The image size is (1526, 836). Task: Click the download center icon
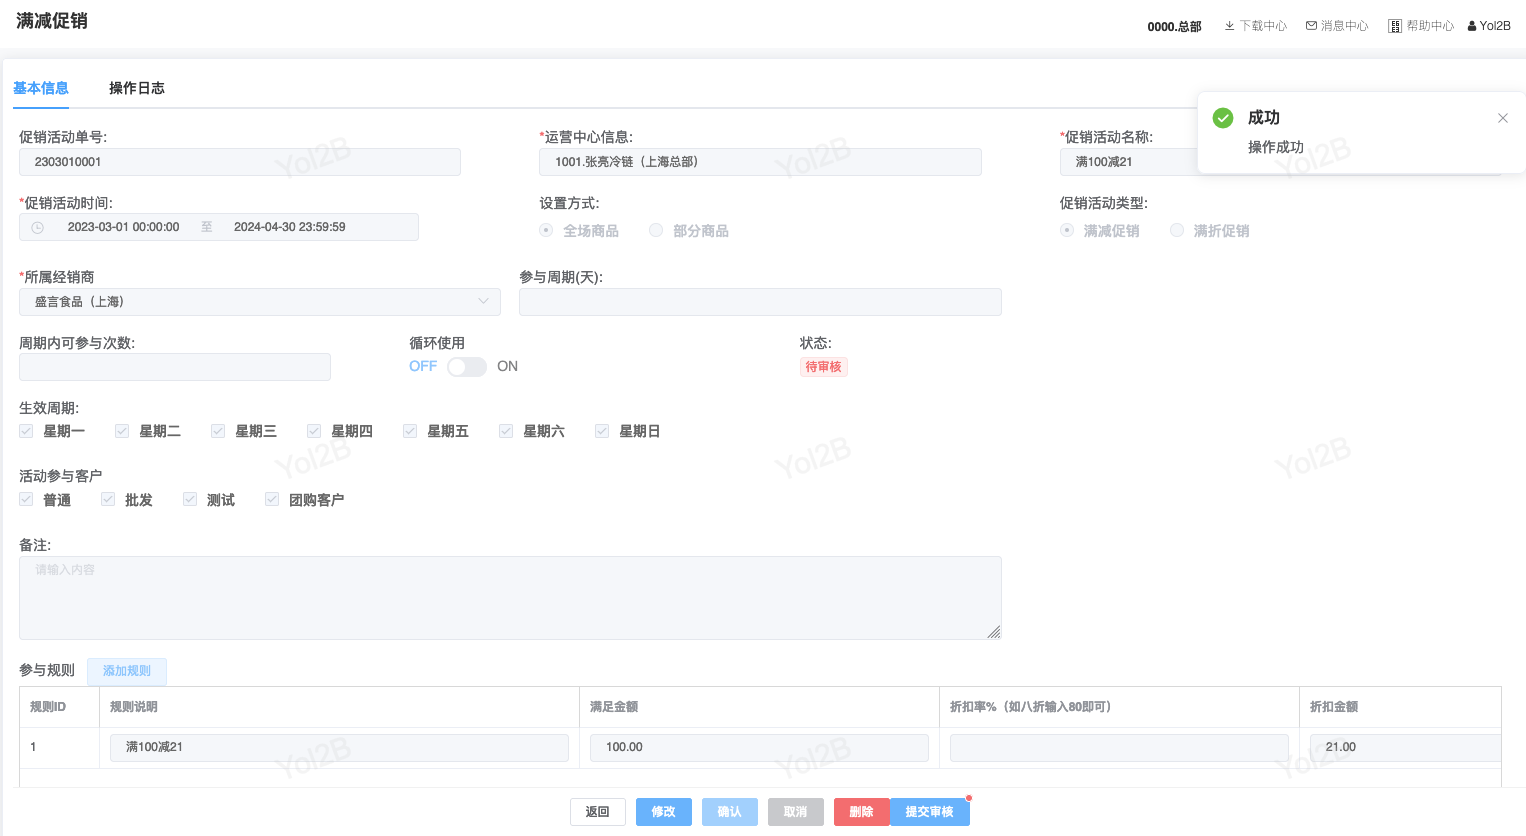(1229, 26)
